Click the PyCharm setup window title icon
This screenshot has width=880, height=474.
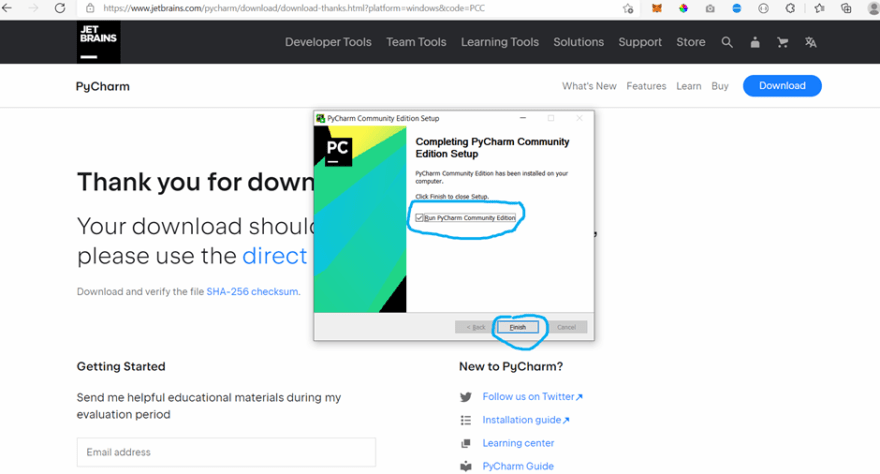[320, 118]
